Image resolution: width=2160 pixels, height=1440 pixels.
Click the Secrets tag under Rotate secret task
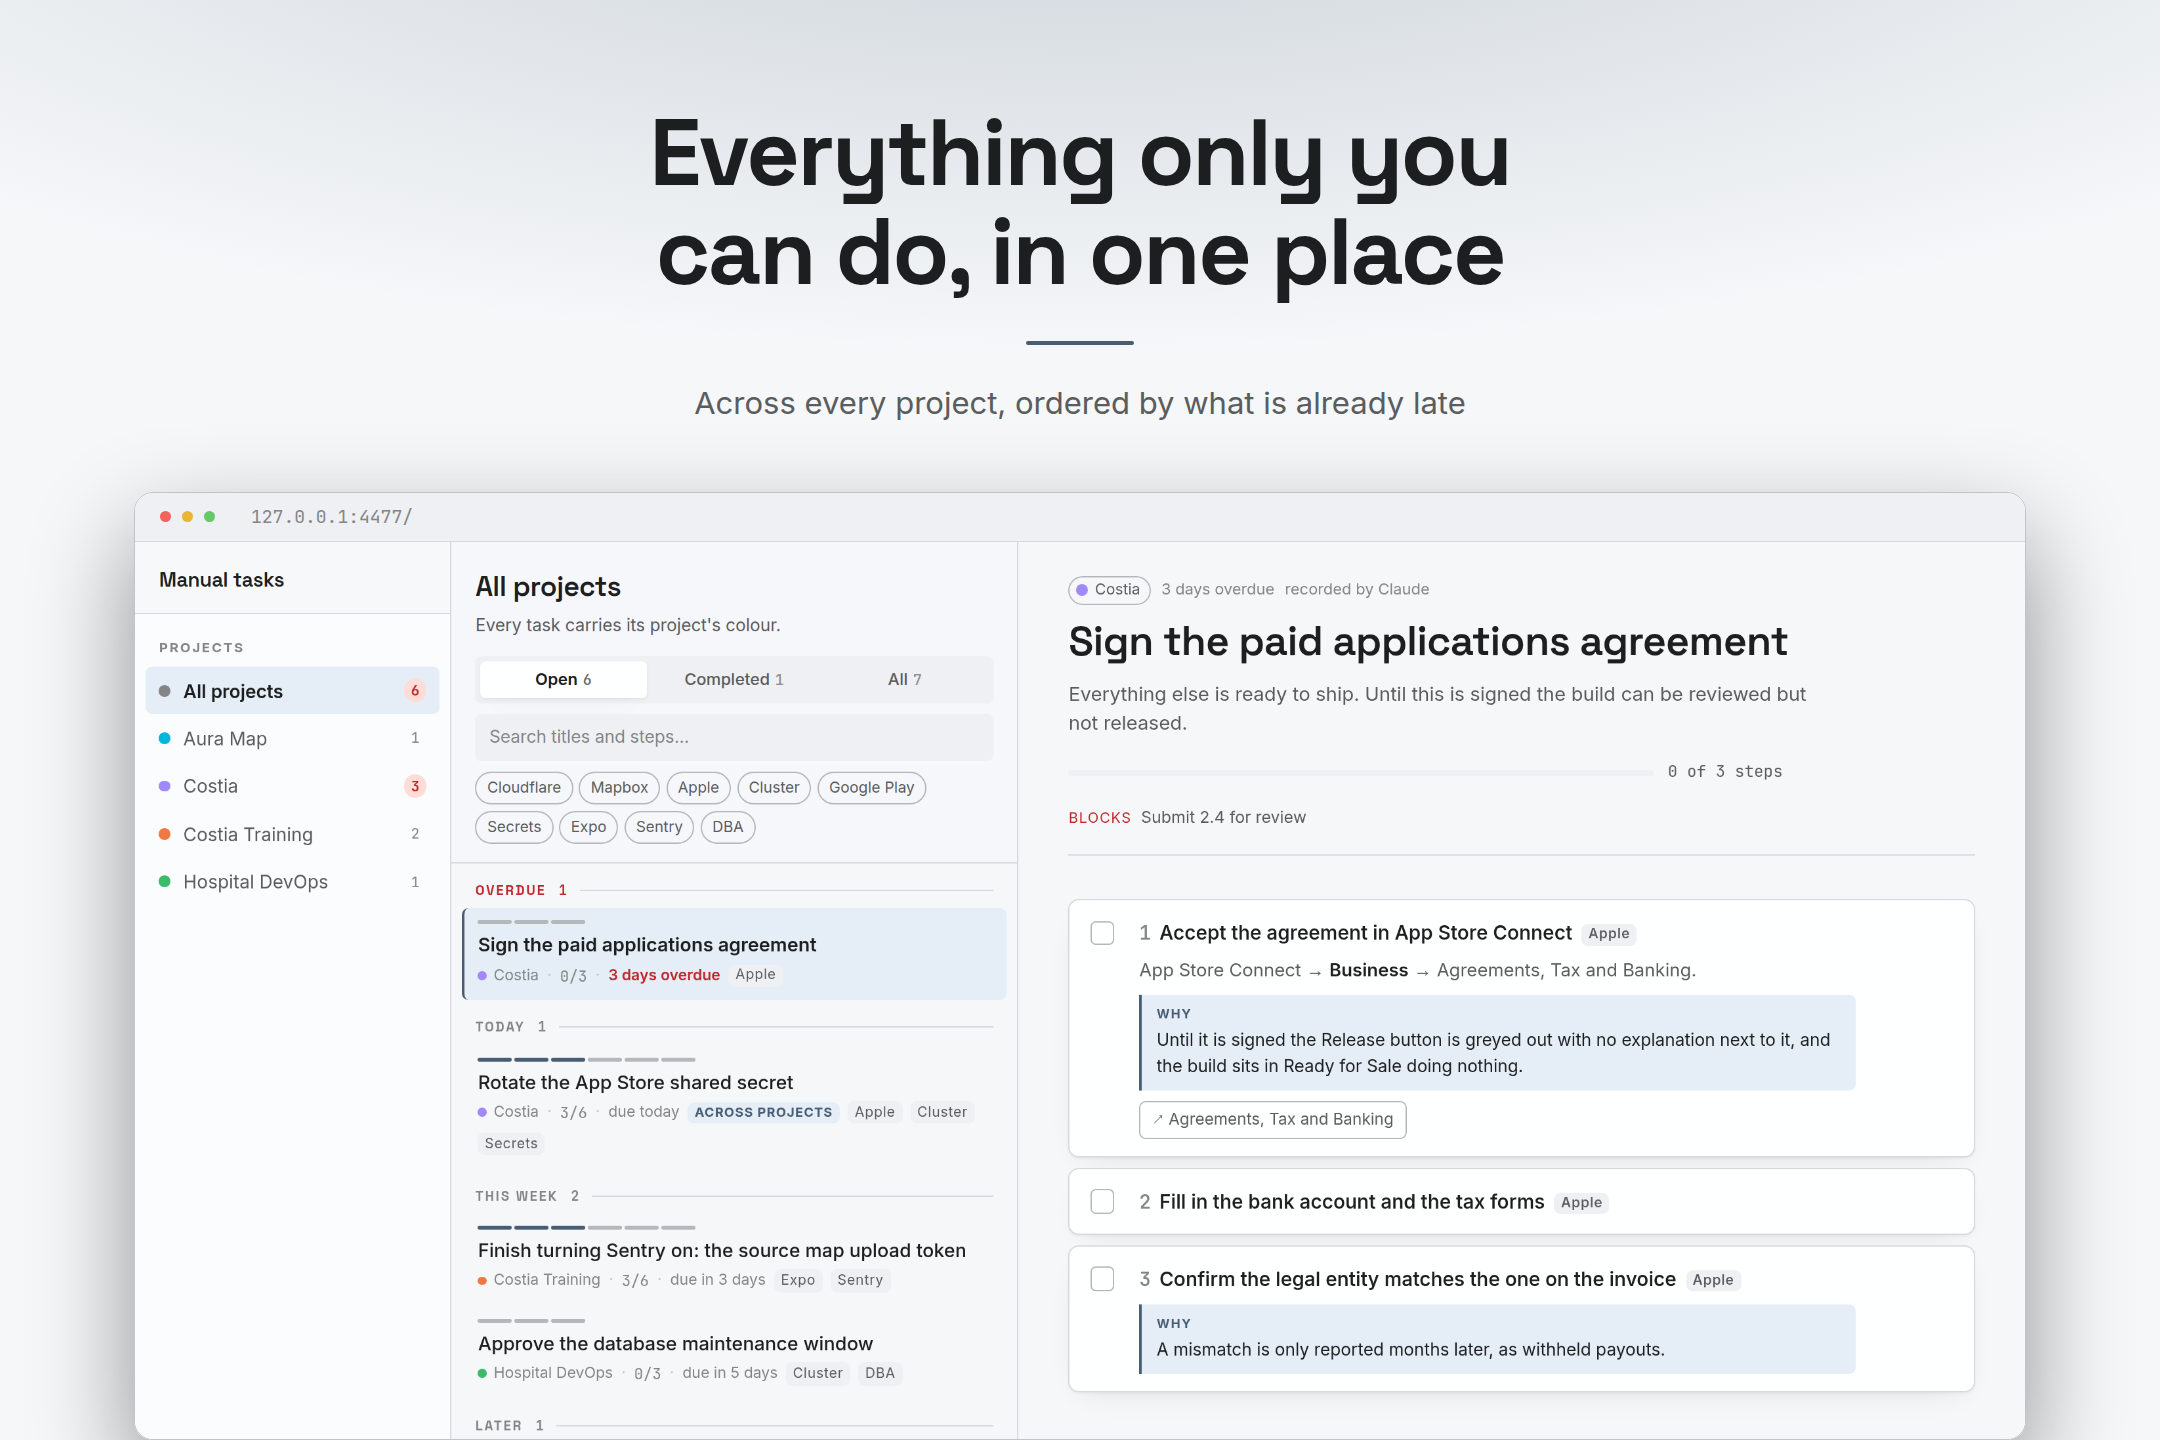tap(511, 1143)
